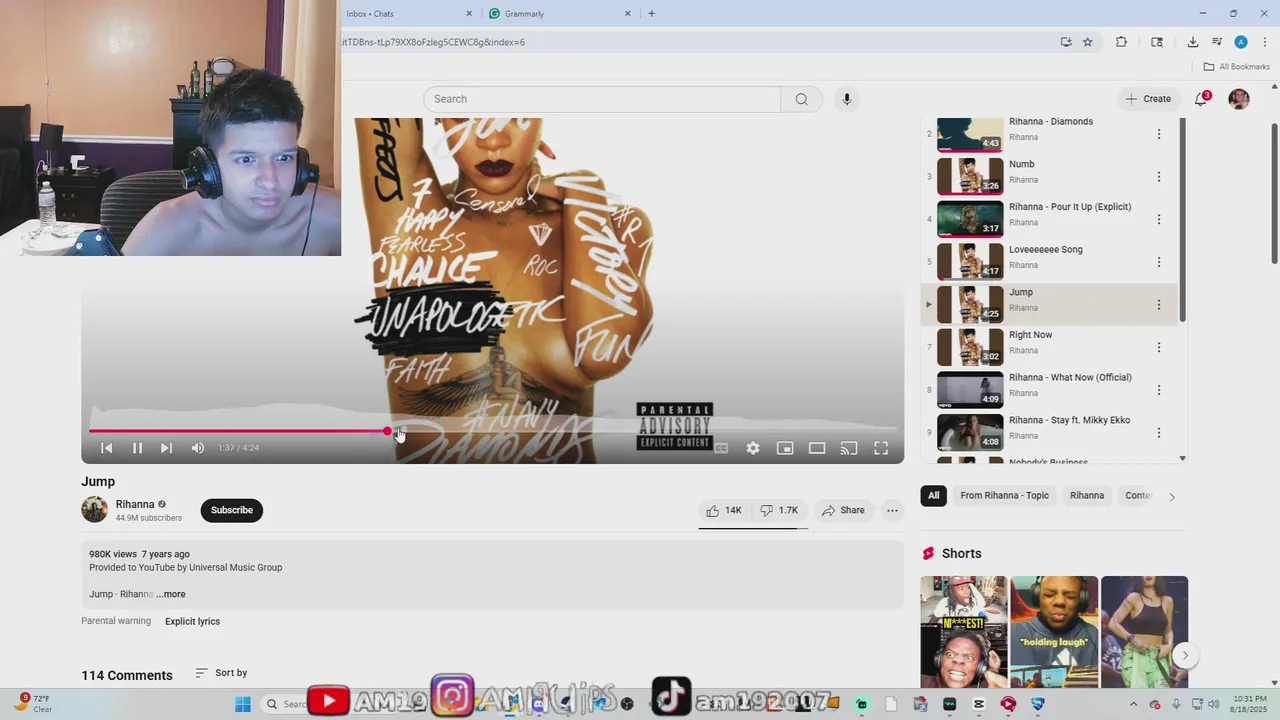This screenshot has height=720, width=1280.
Task: Open options menu for Diamonds row
Action: (1159, 134)
